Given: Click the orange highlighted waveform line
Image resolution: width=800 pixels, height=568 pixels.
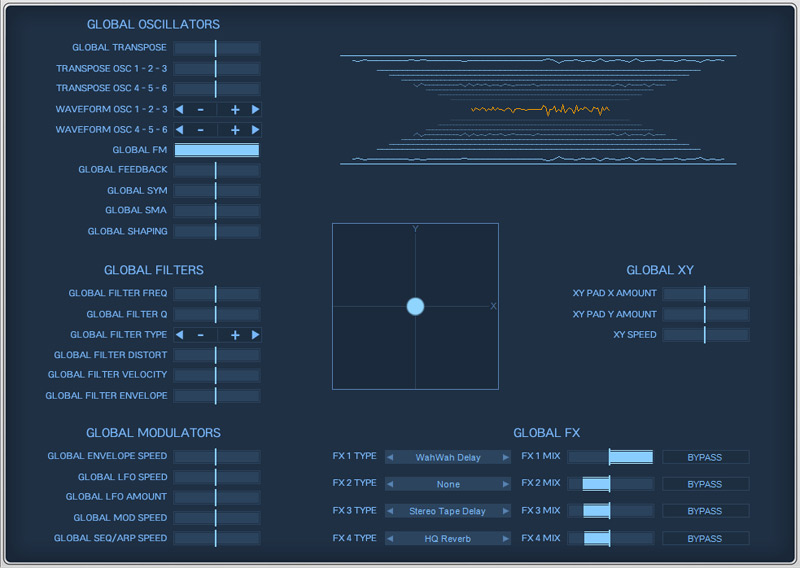Looking at the screenshot, I should point(540,110).
